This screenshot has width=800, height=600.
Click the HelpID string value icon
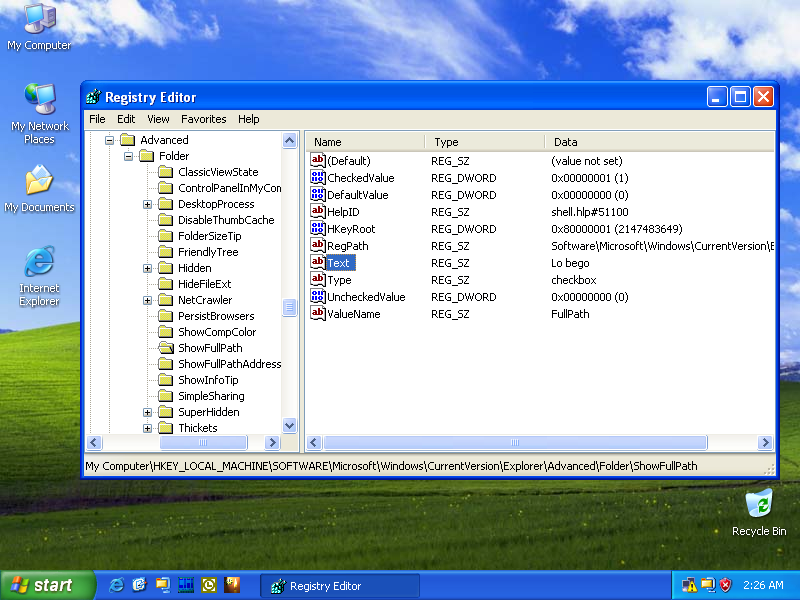tap(318, 212)
